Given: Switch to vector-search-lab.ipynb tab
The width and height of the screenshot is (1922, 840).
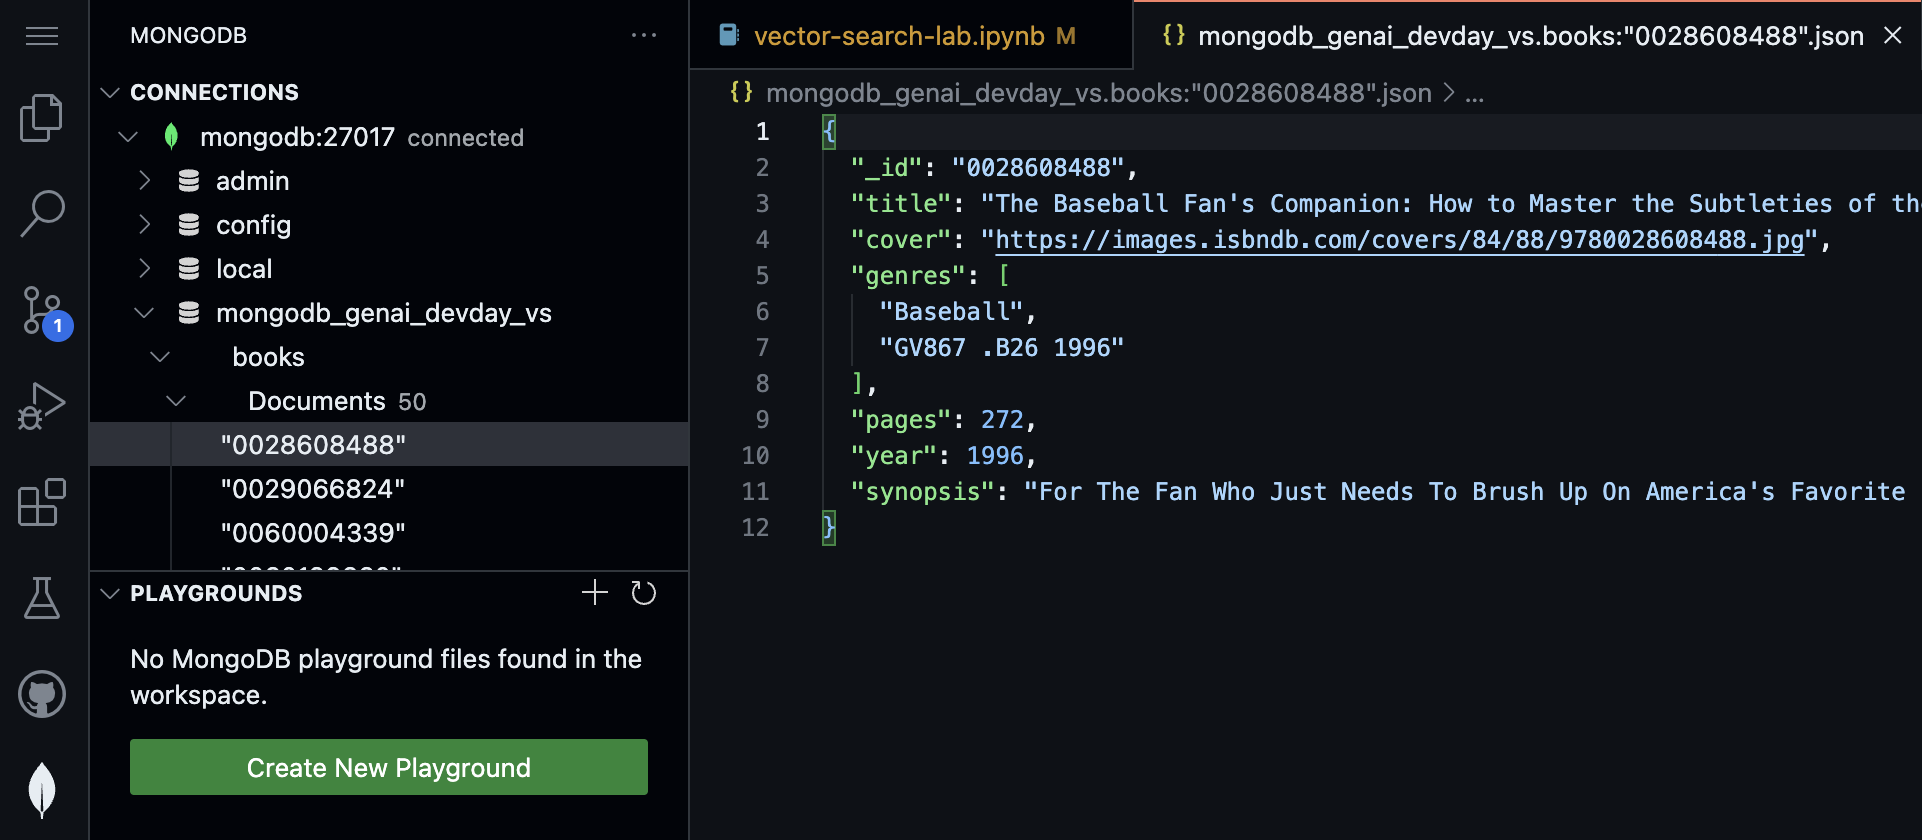Looking at the screenshot, I should pyautogui.click(x=910, y=36).
